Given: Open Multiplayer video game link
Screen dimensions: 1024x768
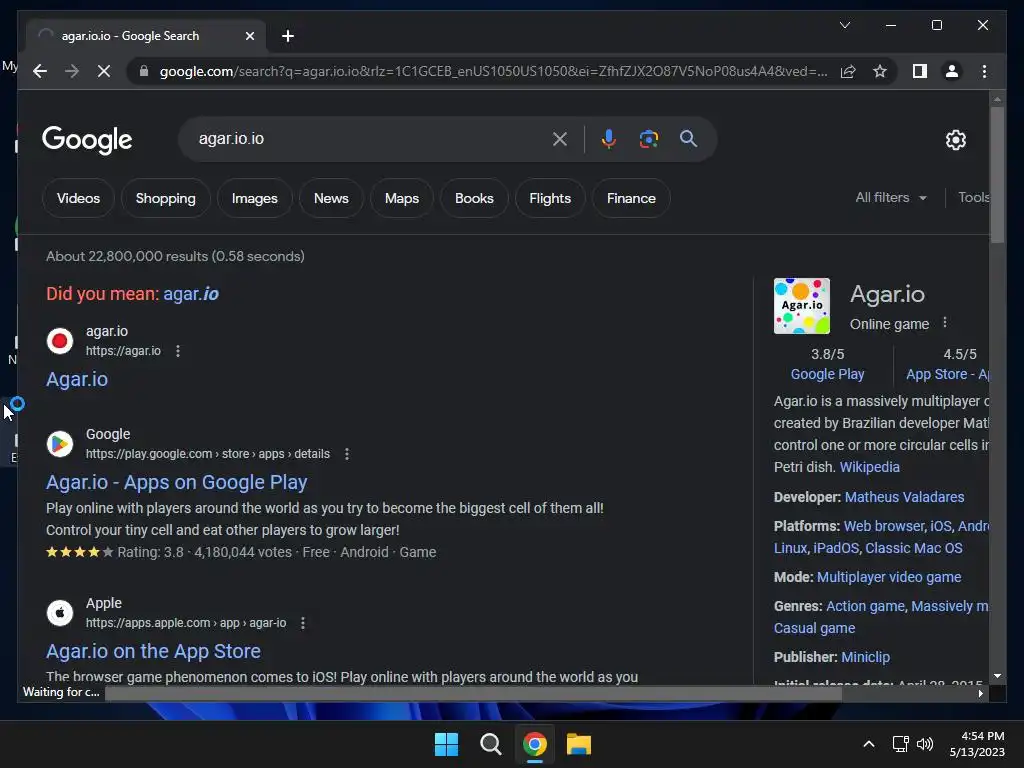Looking at the screenshot, I should tap(889, 577).
